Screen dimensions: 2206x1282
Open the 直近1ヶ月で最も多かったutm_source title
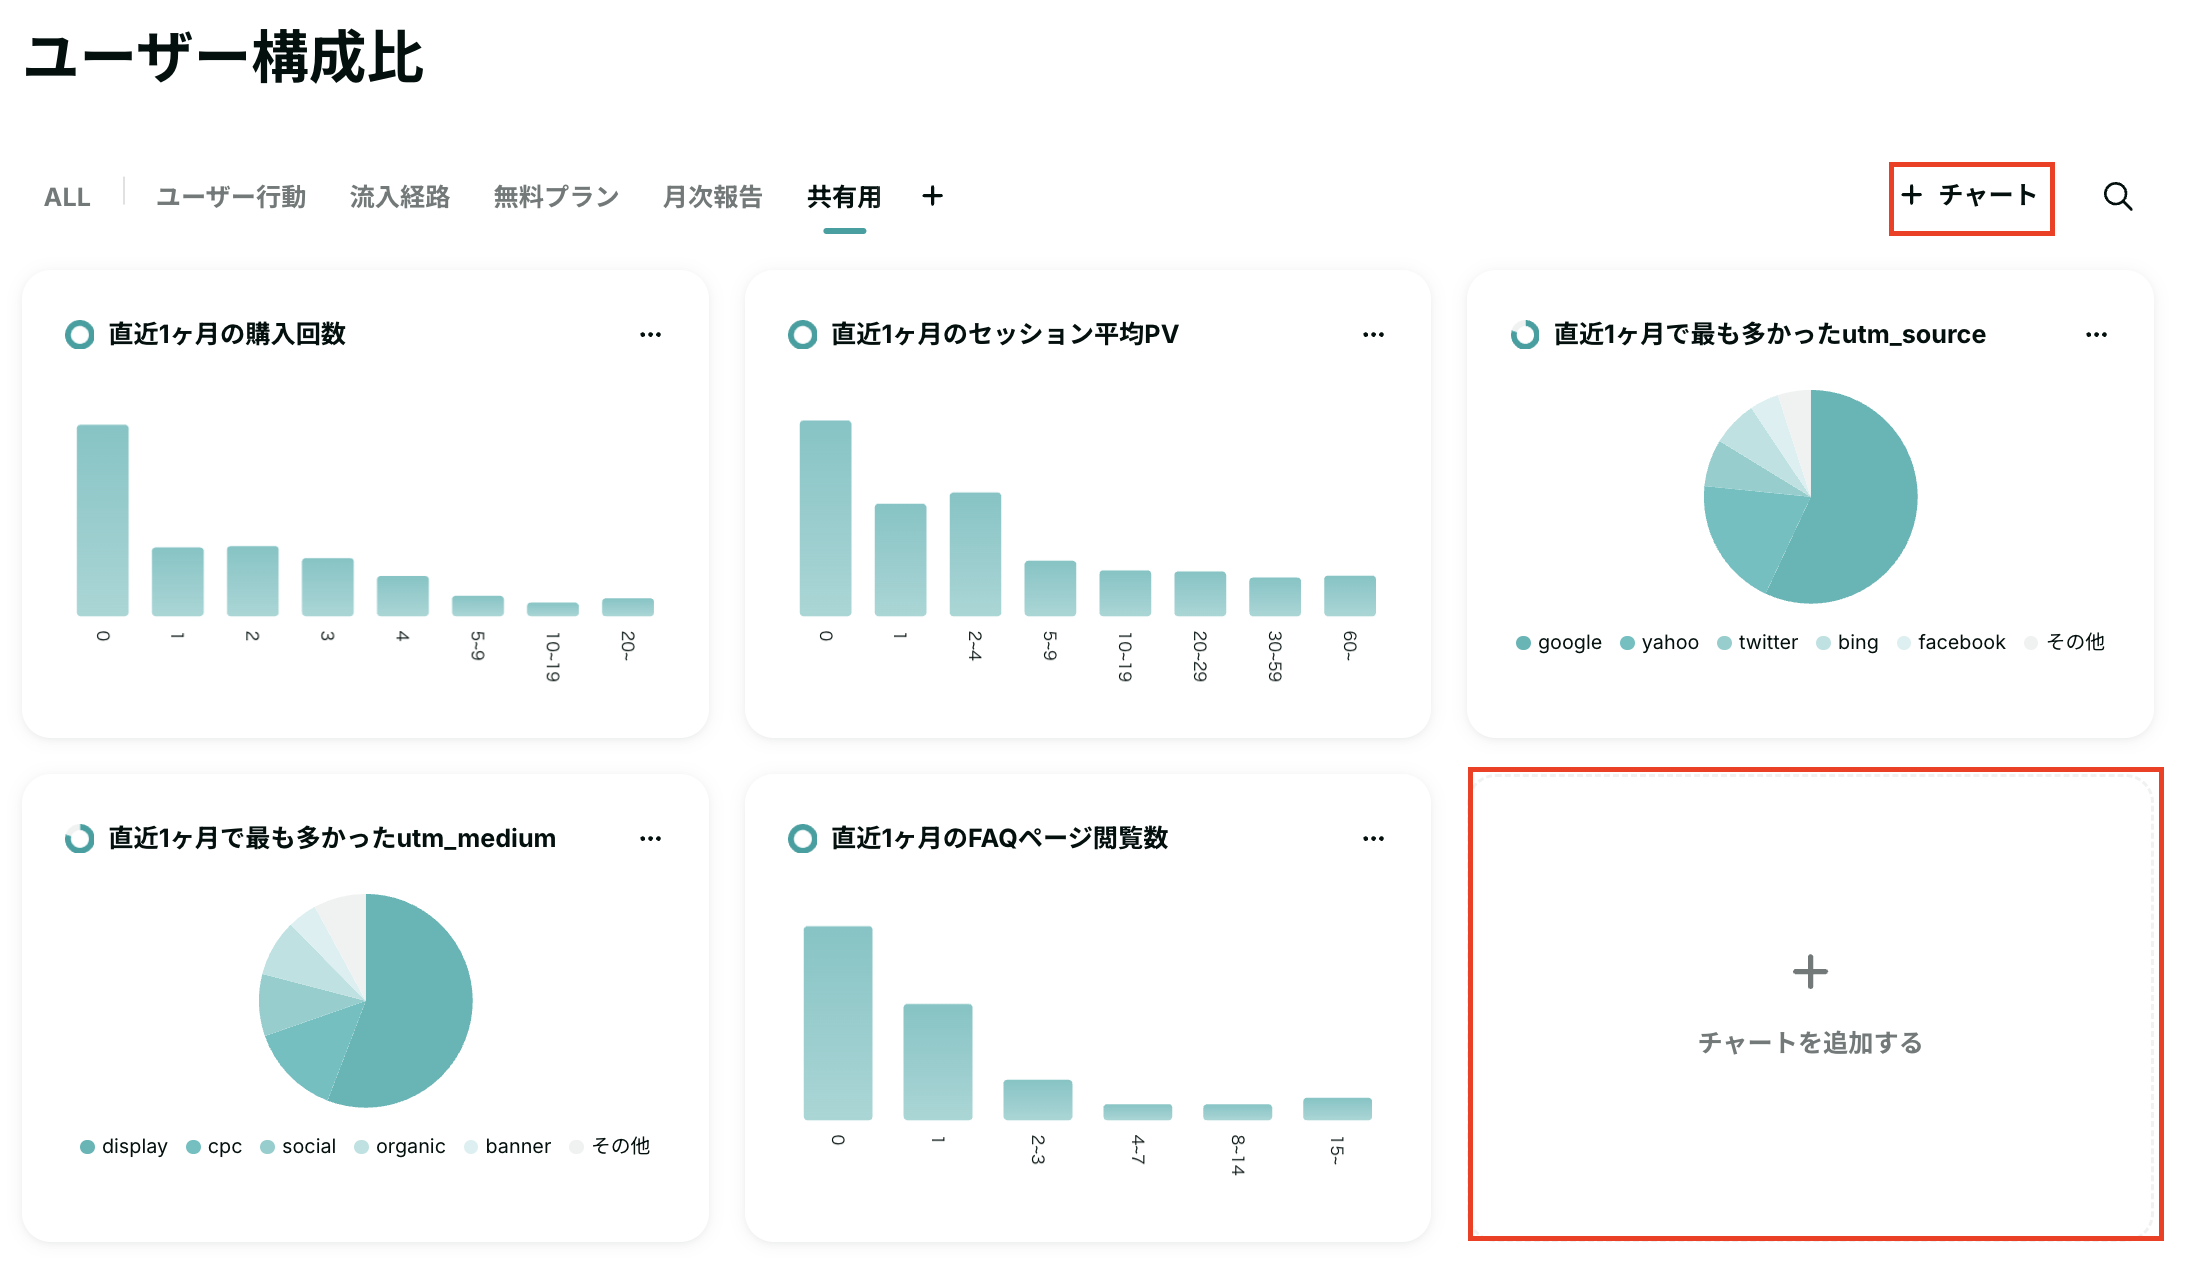(1770, 334)
